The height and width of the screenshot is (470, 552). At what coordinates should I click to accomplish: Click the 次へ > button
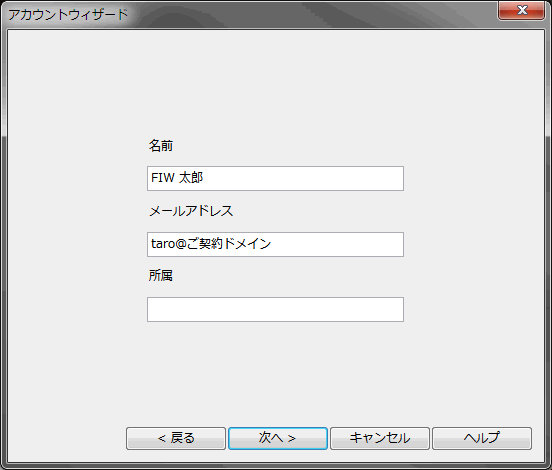[x=278, y=438]
